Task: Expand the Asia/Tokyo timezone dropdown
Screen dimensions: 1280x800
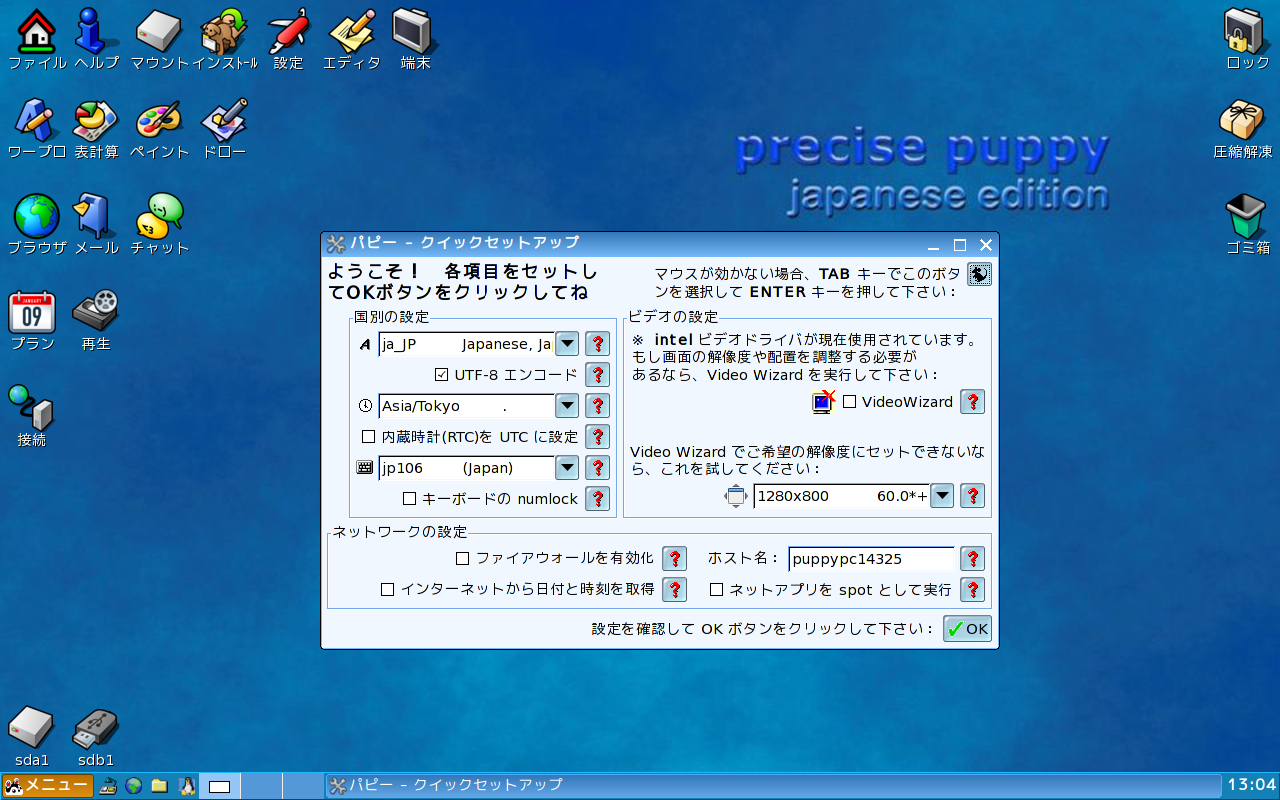Action: (567, 406)
